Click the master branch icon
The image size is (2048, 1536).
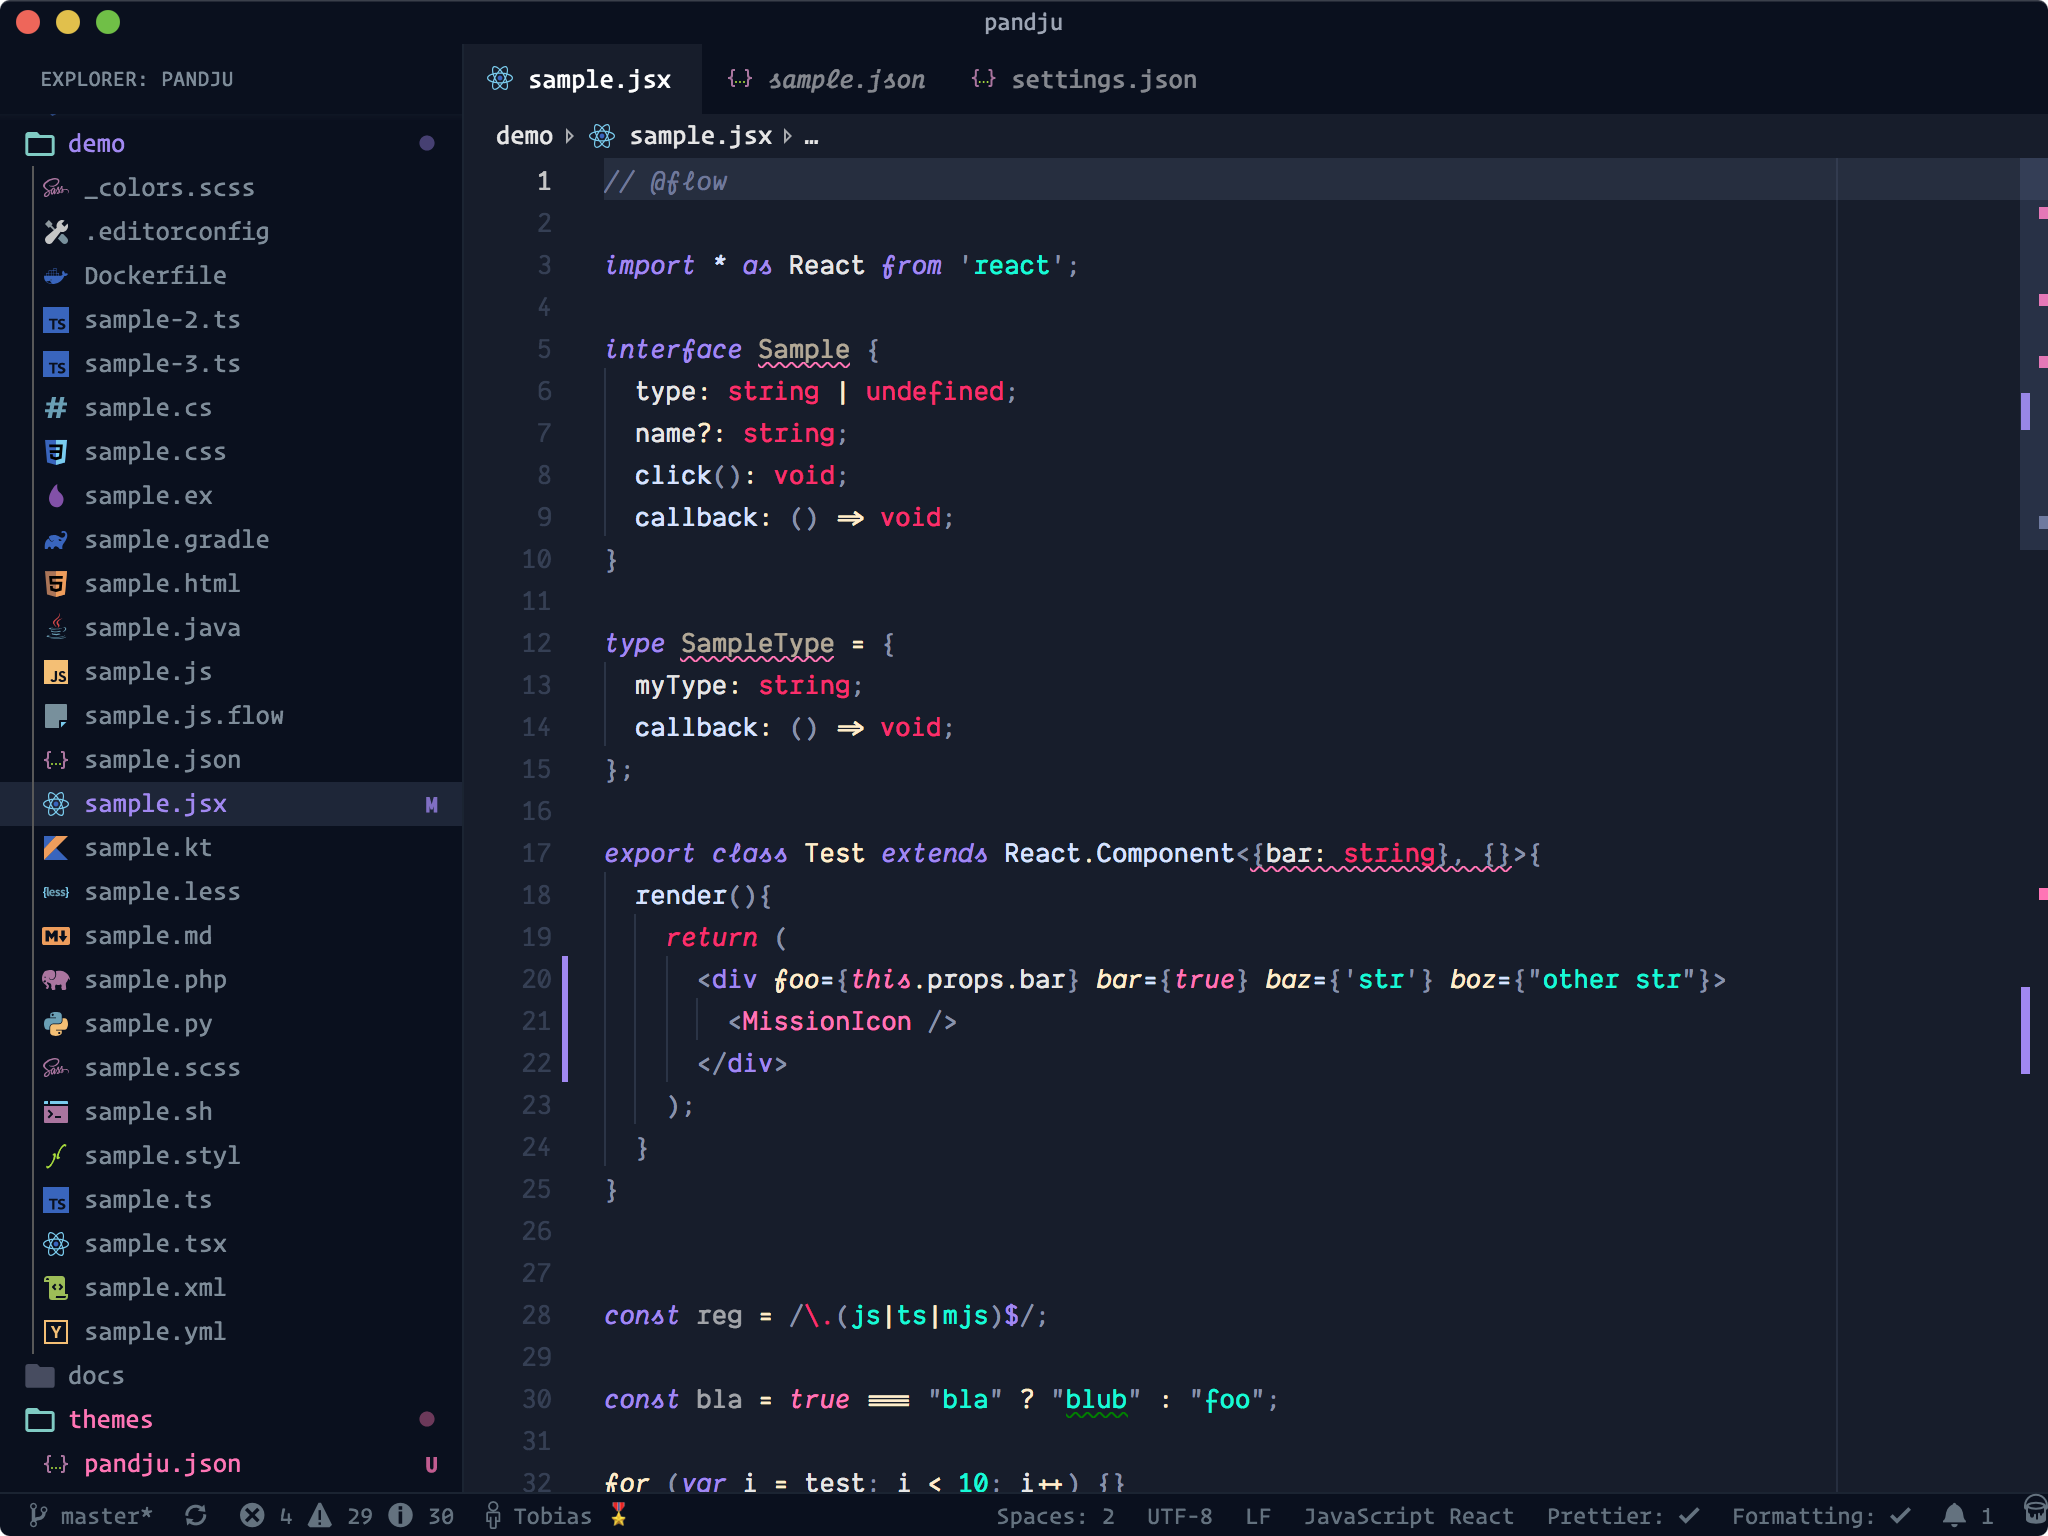[38, 1515]
